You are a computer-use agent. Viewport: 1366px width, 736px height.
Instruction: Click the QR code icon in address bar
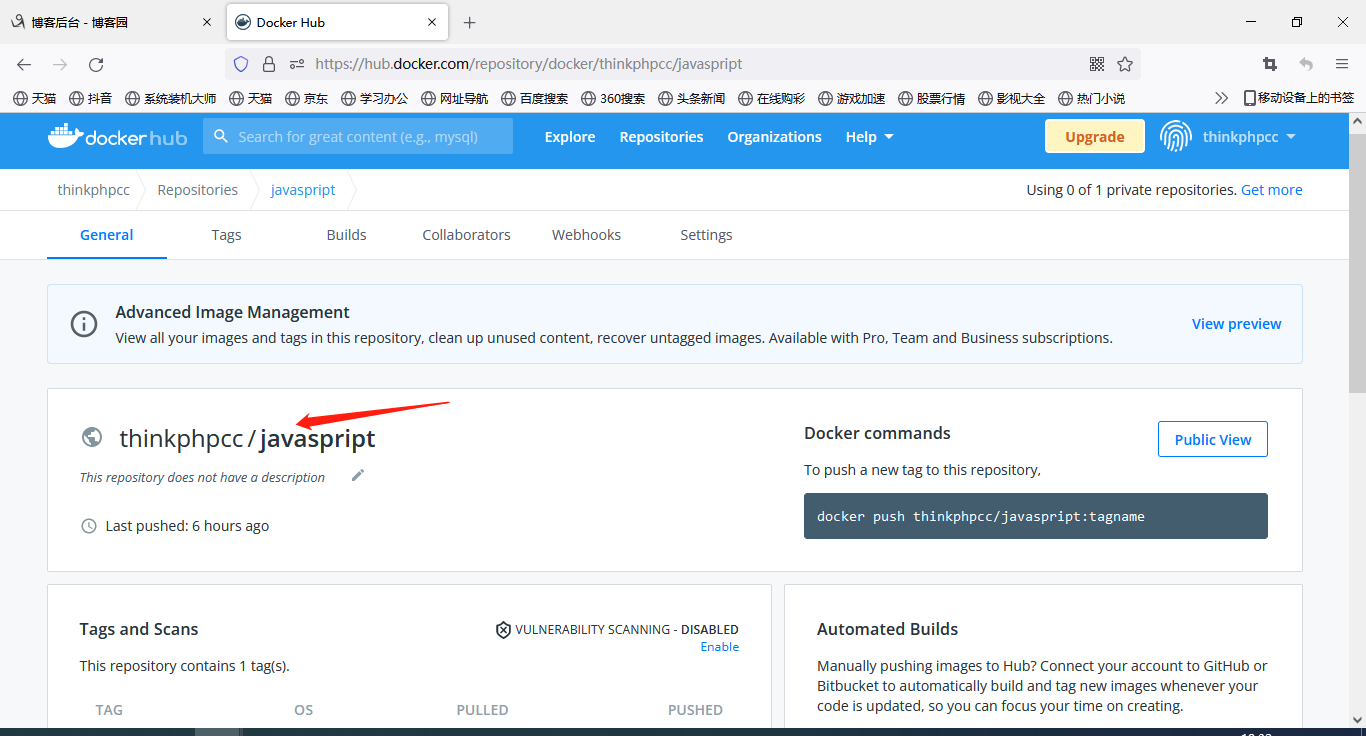[x=1097, y=64]
